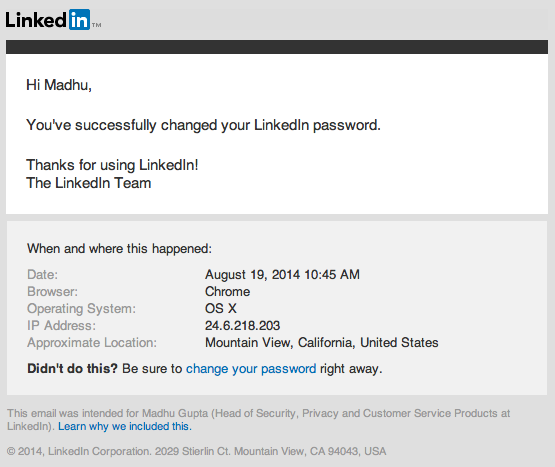This screenshot has height=467, width=555.
Task: Click the bold 'Didn't do this?' text
Action: (x=72, y=369)
